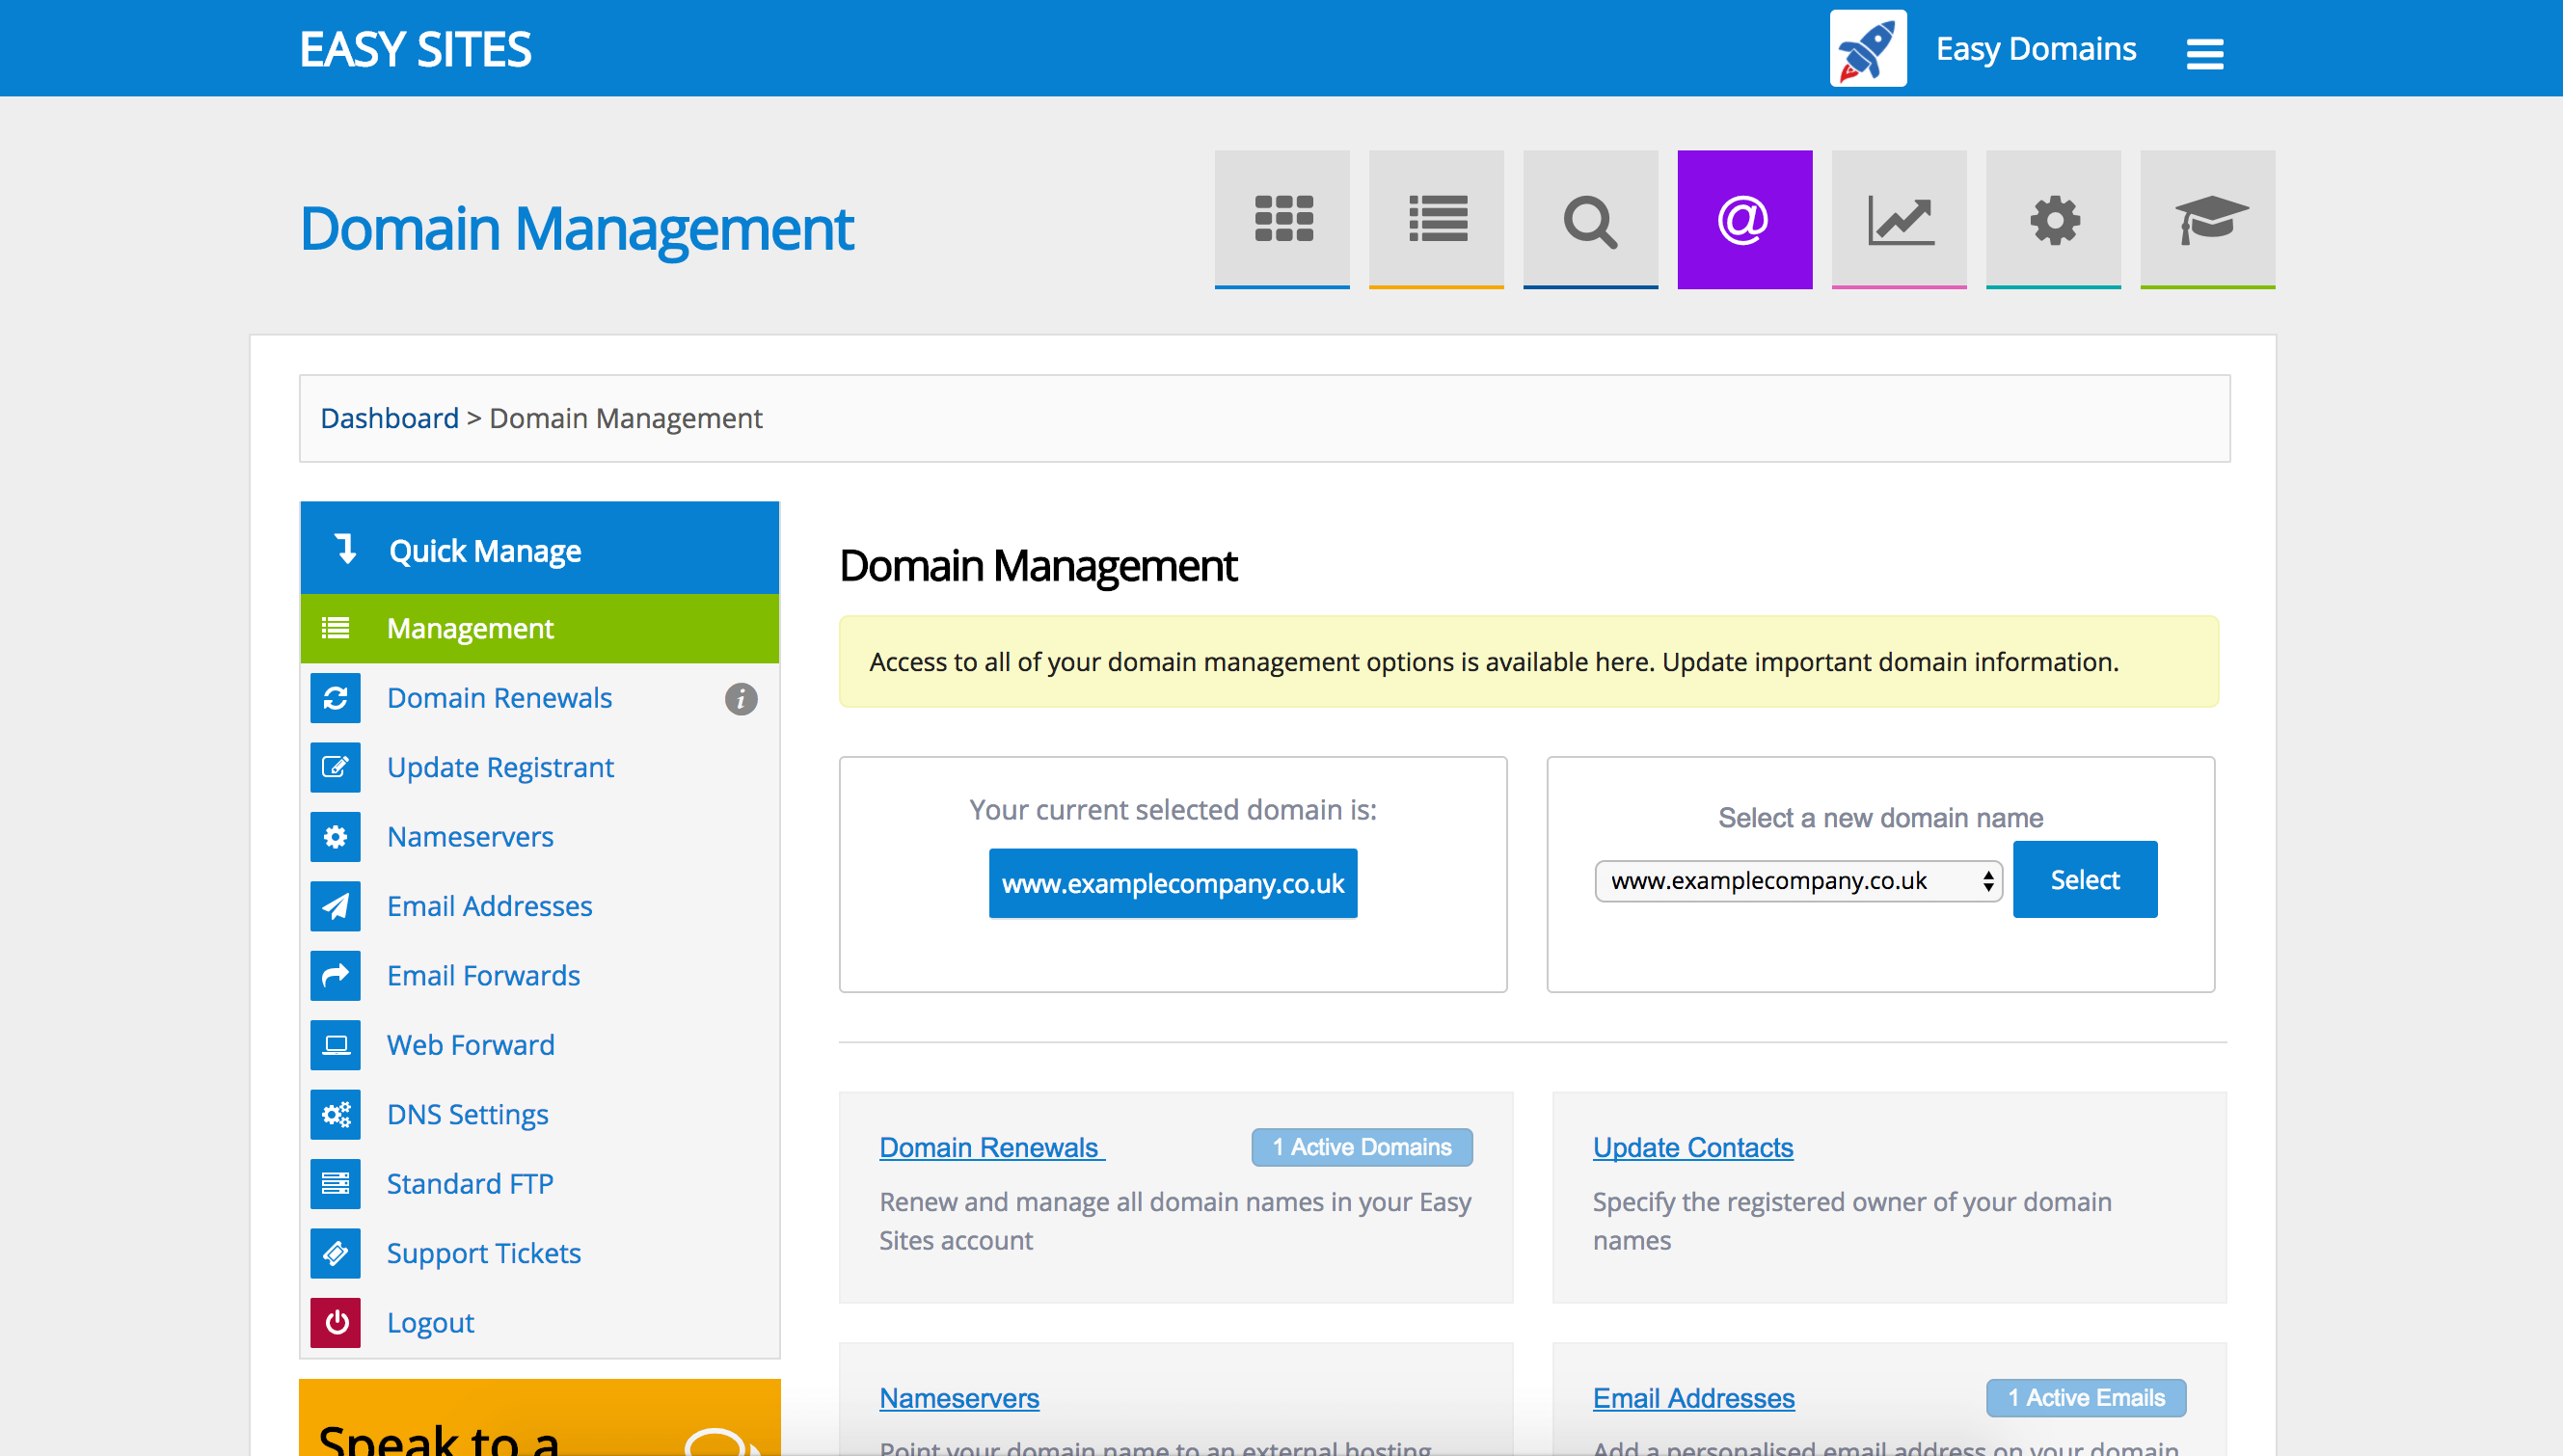Open the grid view toolbar icon
Screen dimensions: 2563x1456
[1282, 219]
